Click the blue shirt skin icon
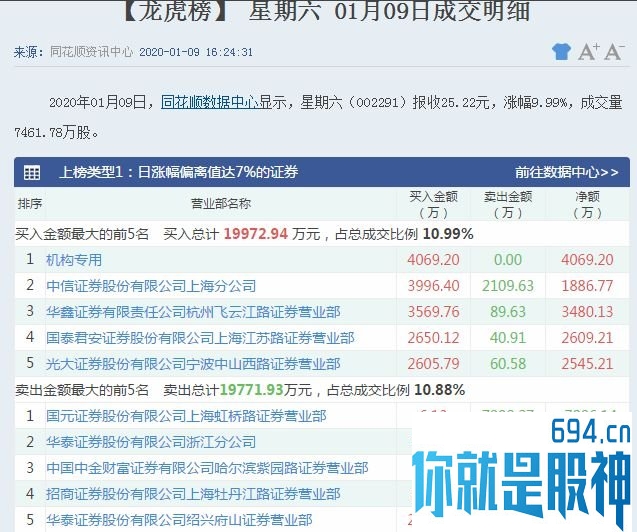The height and width of the screenshot is (532, 637). point(561,52)
